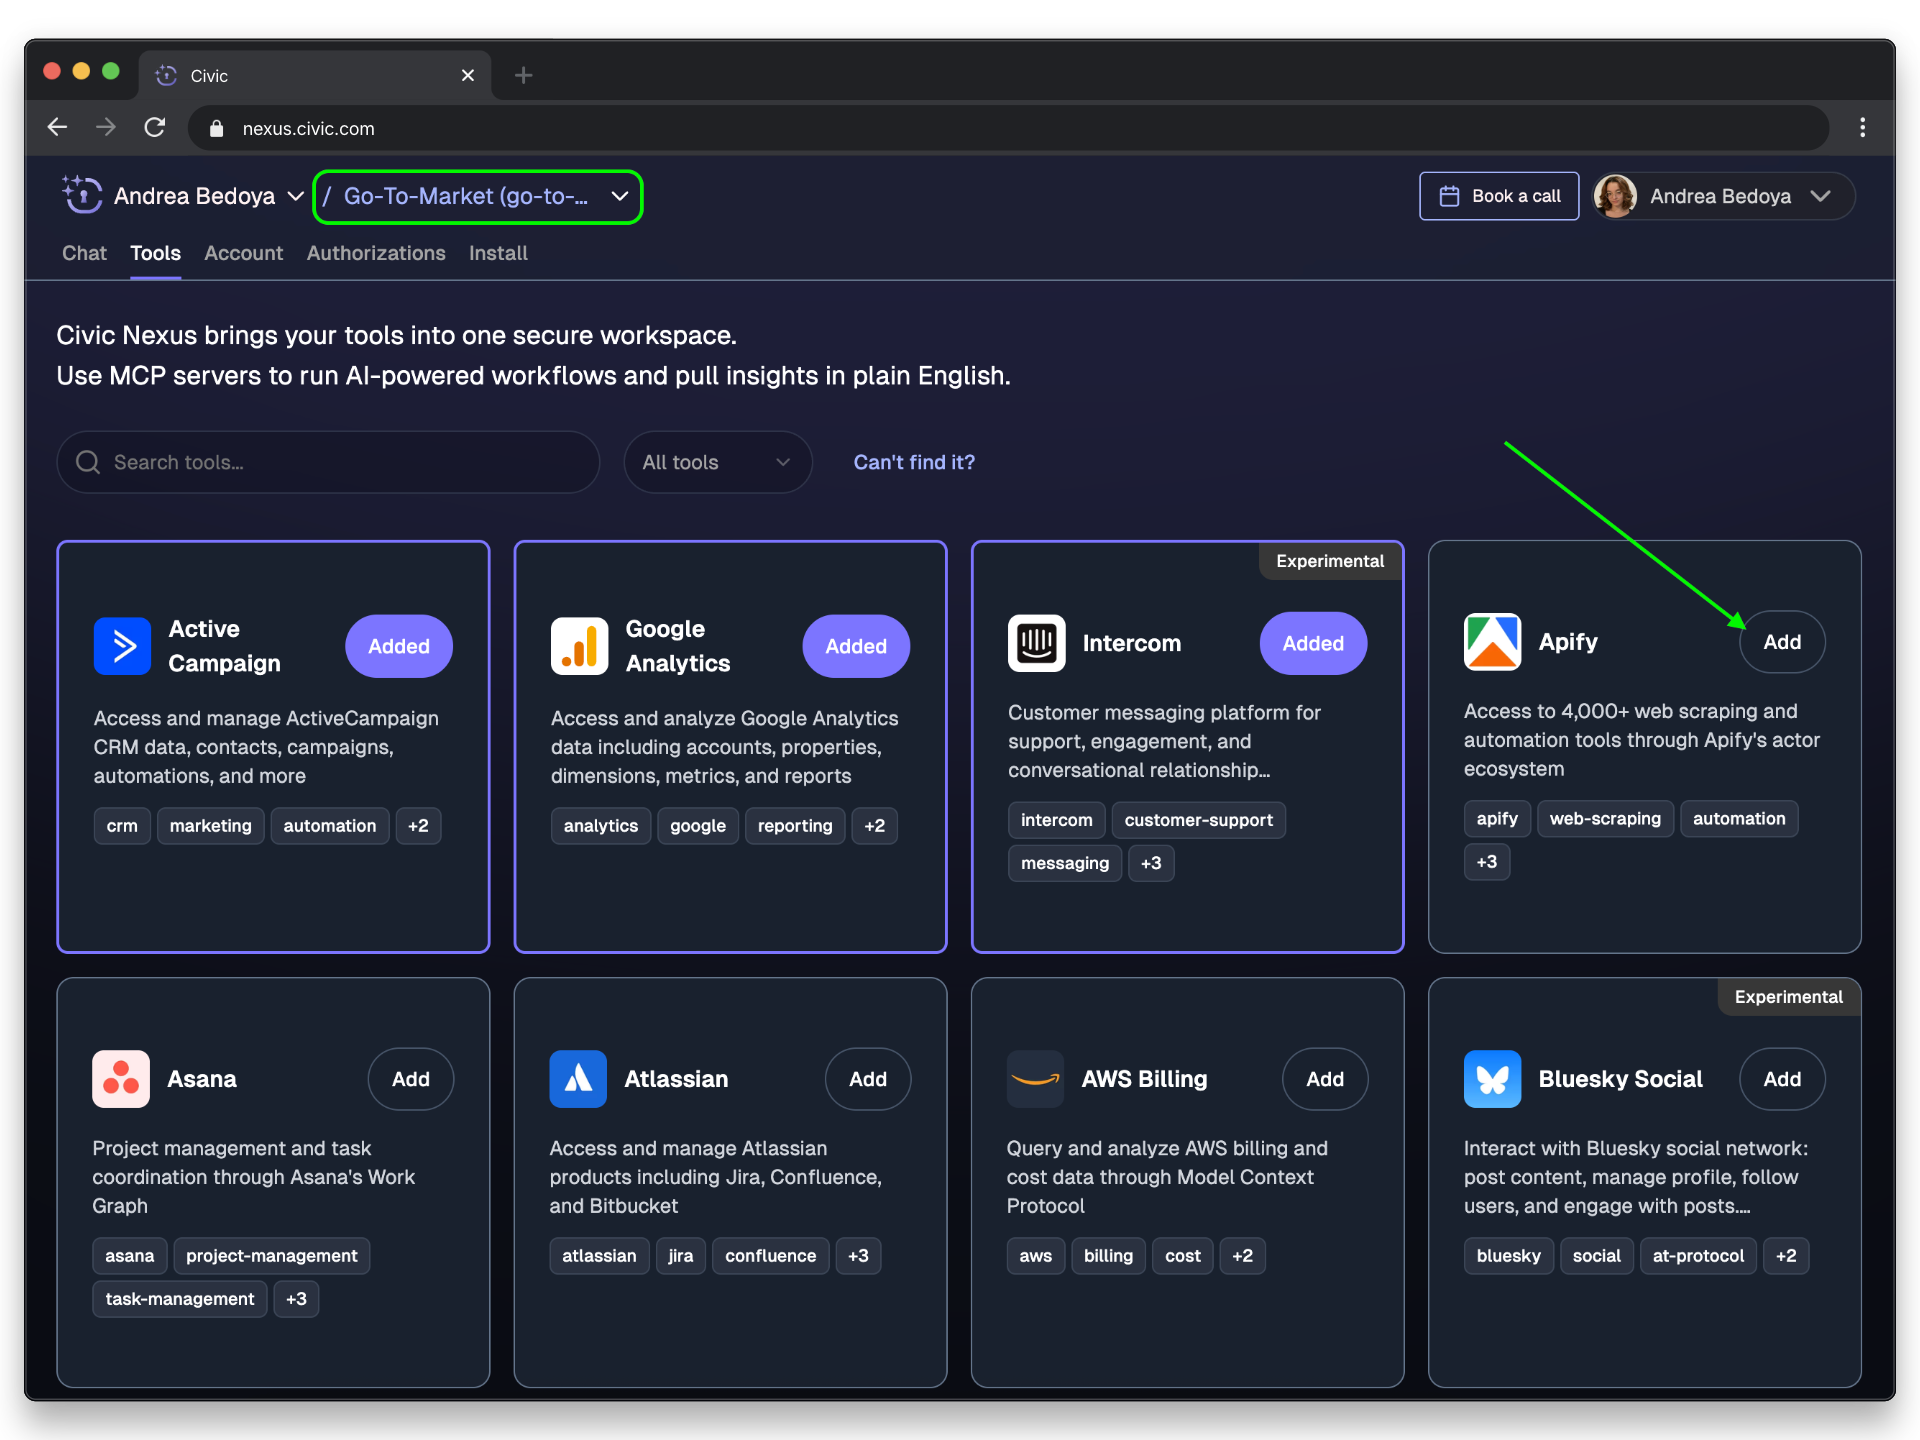Image resolution: width=1920 pixels, height=1440 pixels.
Task: Click the Asana three-dot logo icon
Action: click(x=121, y=1079)
